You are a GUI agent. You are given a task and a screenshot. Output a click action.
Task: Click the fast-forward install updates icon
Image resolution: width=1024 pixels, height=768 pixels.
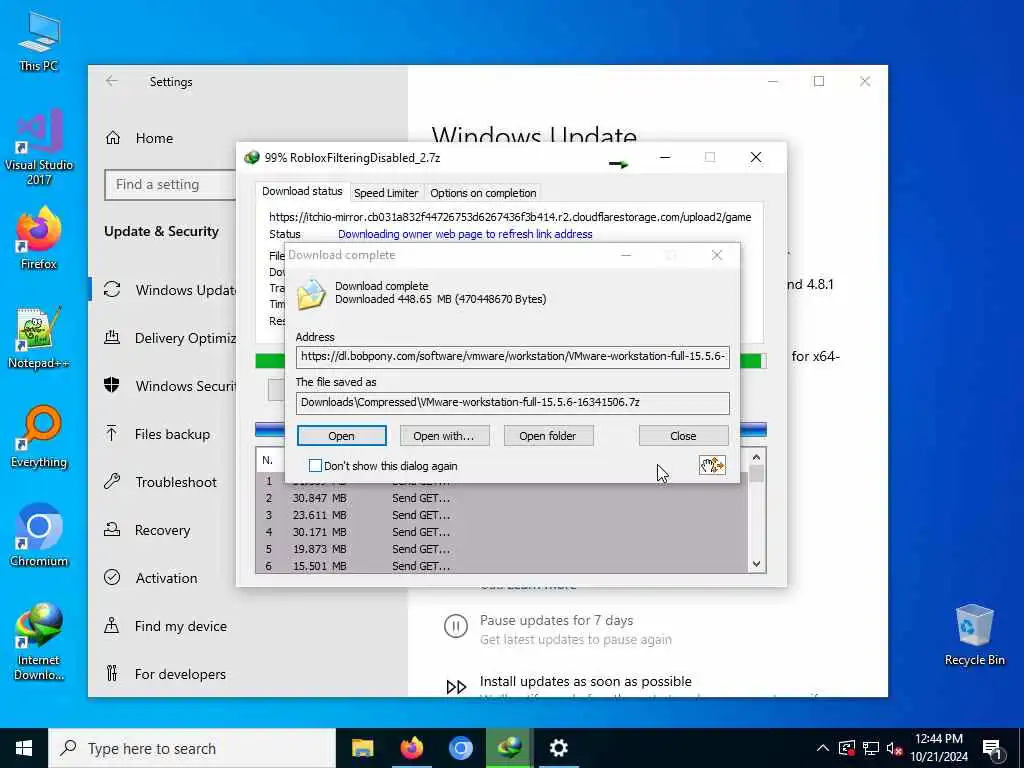pyautogui.click(x=456, y=687)
